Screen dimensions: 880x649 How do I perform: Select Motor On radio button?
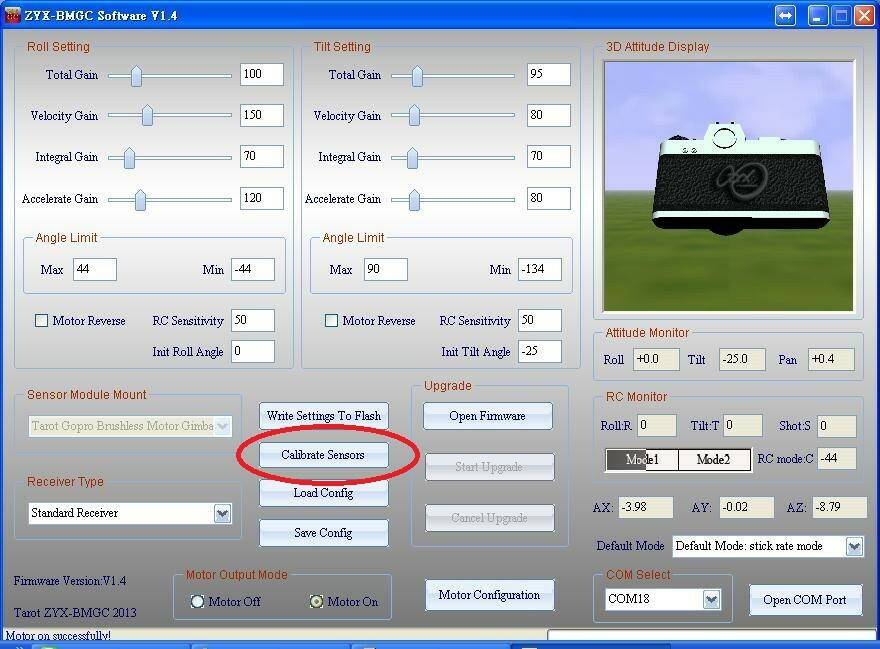(316, 601)
